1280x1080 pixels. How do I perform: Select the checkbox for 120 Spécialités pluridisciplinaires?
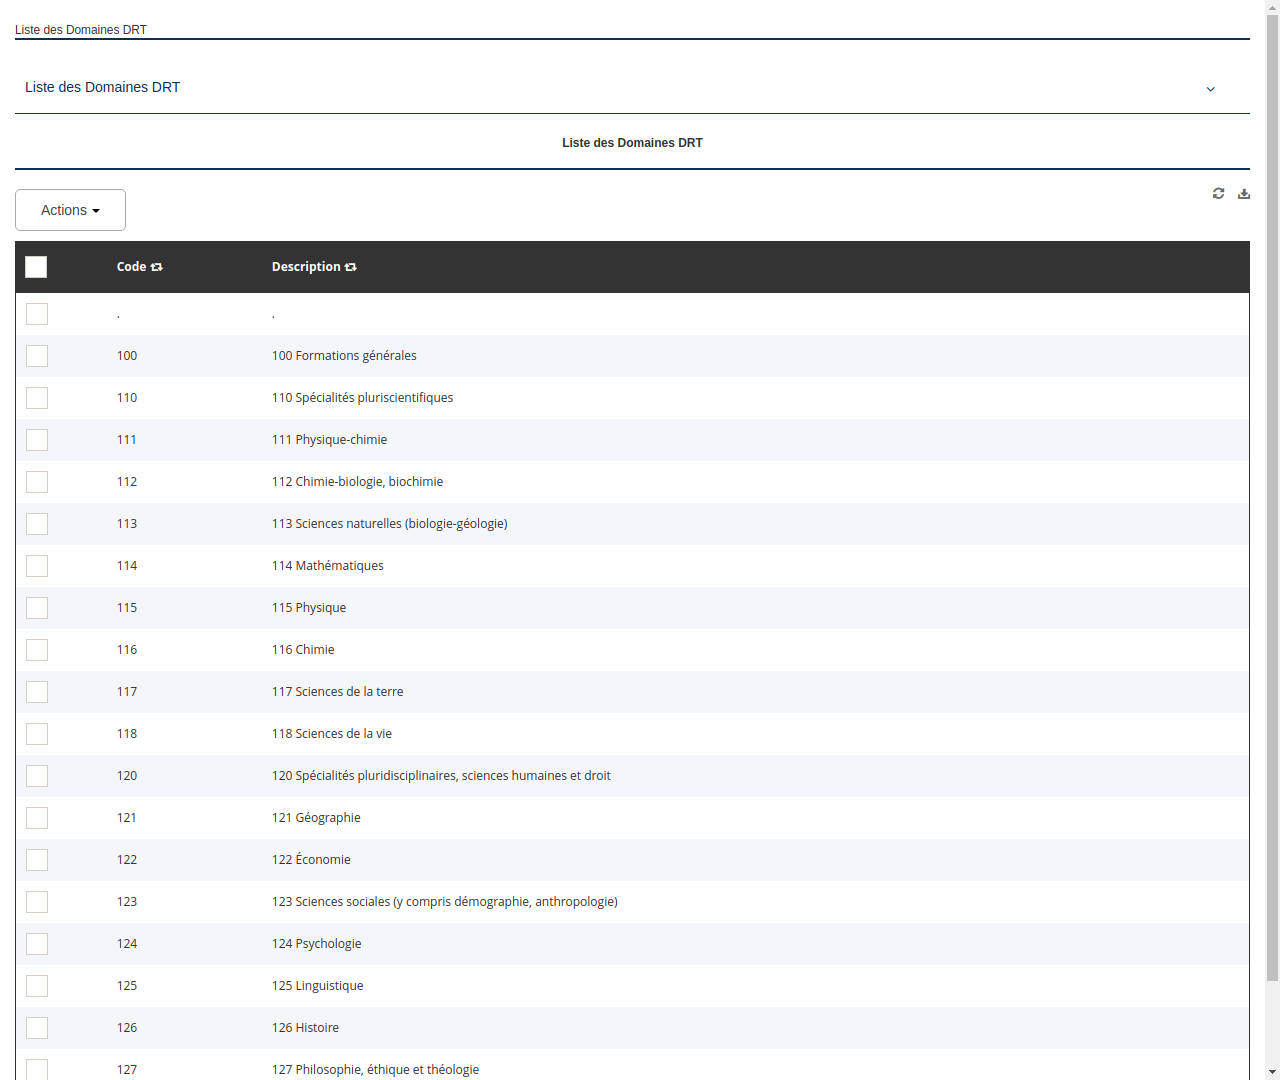coord(36,775)
